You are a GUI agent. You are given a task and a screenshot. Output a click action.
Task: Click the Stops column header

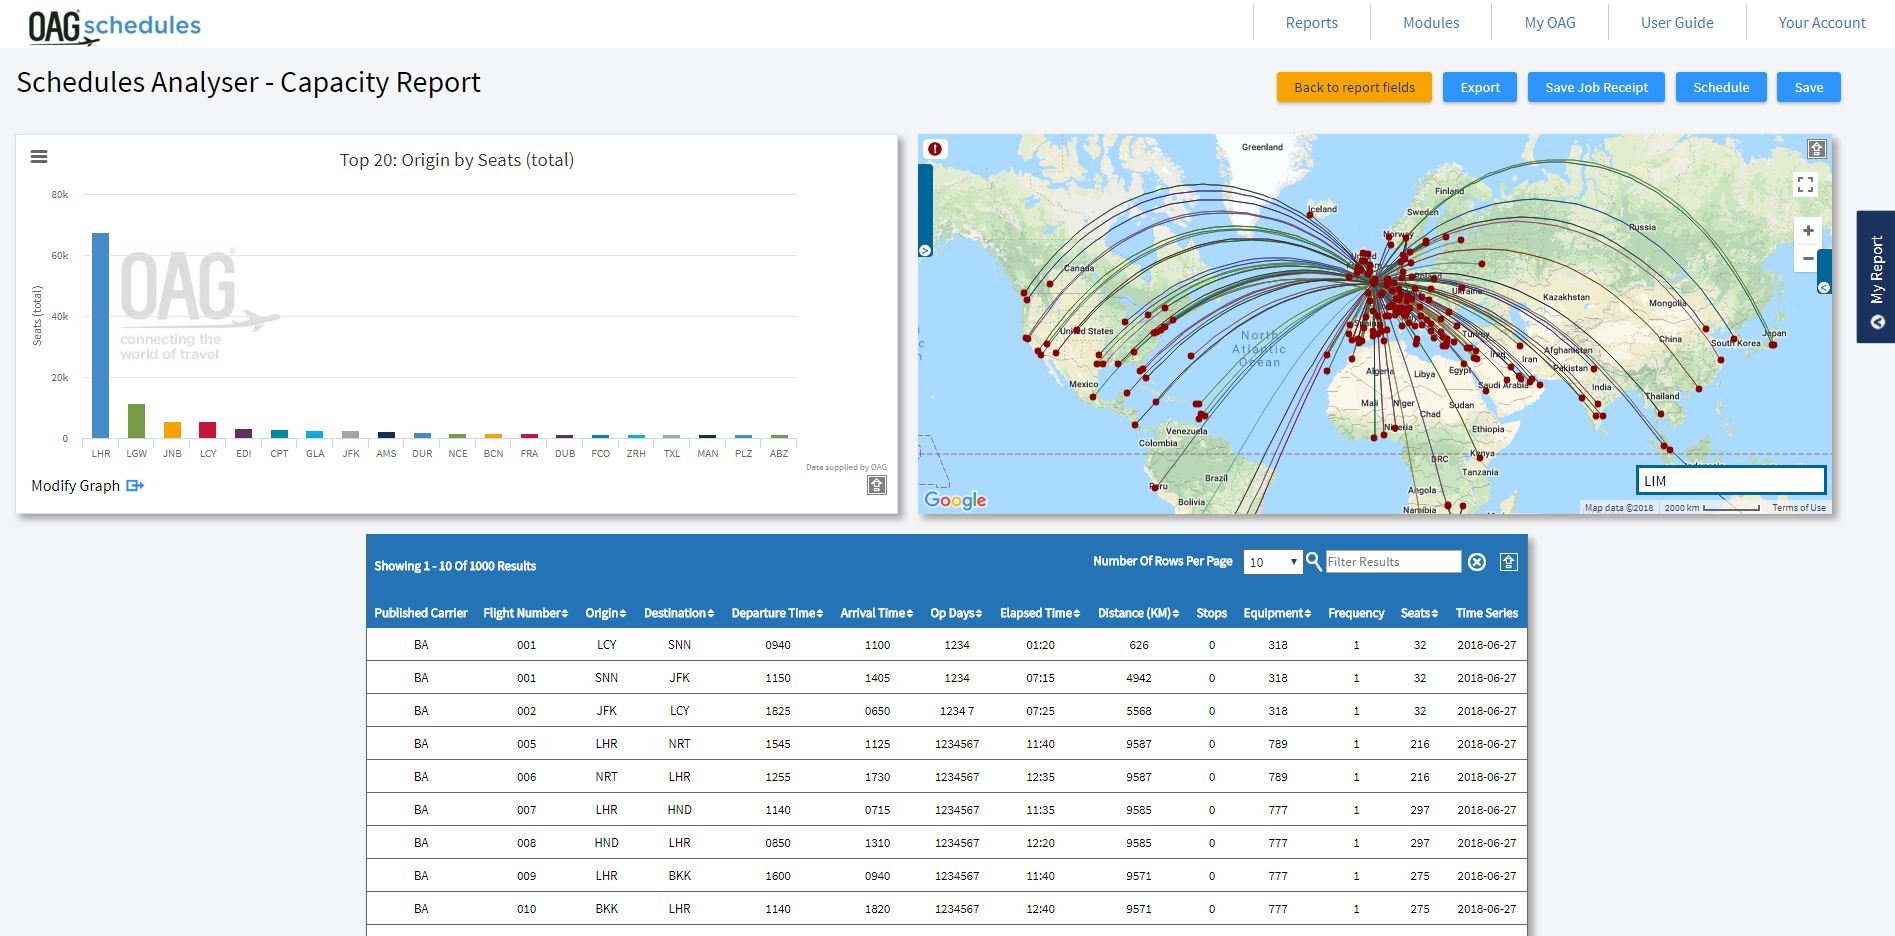(1211, 613)
